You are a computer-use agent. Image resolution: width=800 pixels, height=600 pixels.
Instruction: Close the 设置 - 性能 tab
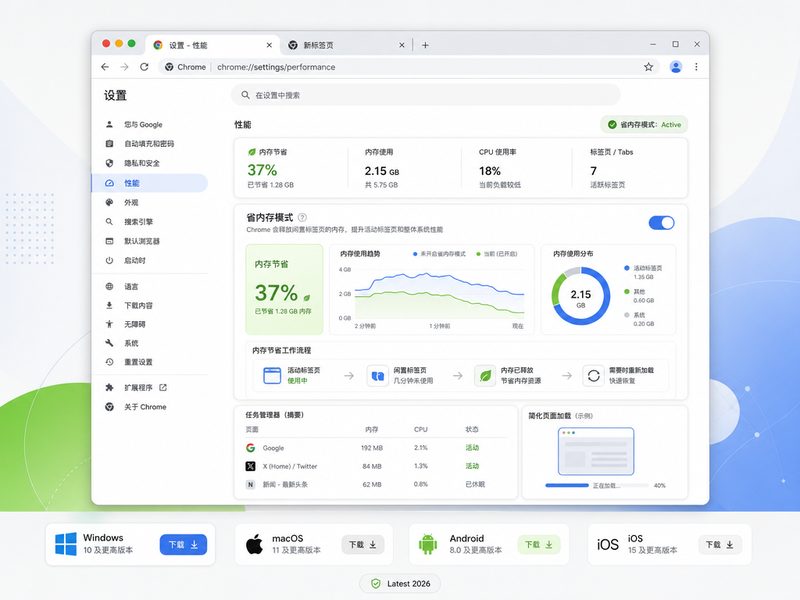(x=269, y=45)
